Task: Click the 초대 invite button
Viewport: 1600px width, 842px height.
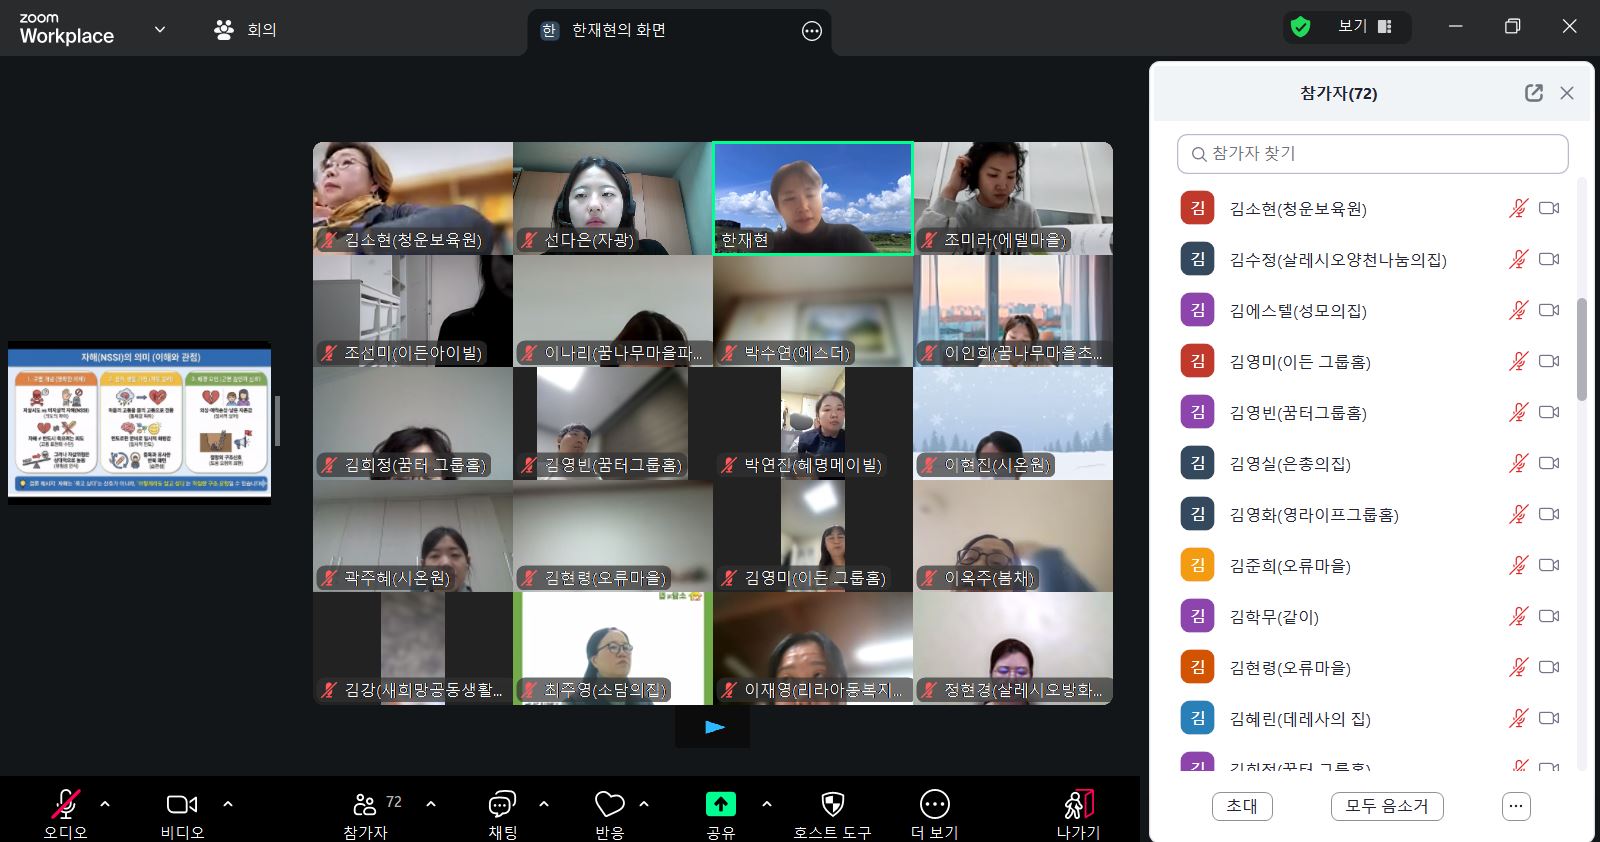Action: click(x=1242, y=806)
